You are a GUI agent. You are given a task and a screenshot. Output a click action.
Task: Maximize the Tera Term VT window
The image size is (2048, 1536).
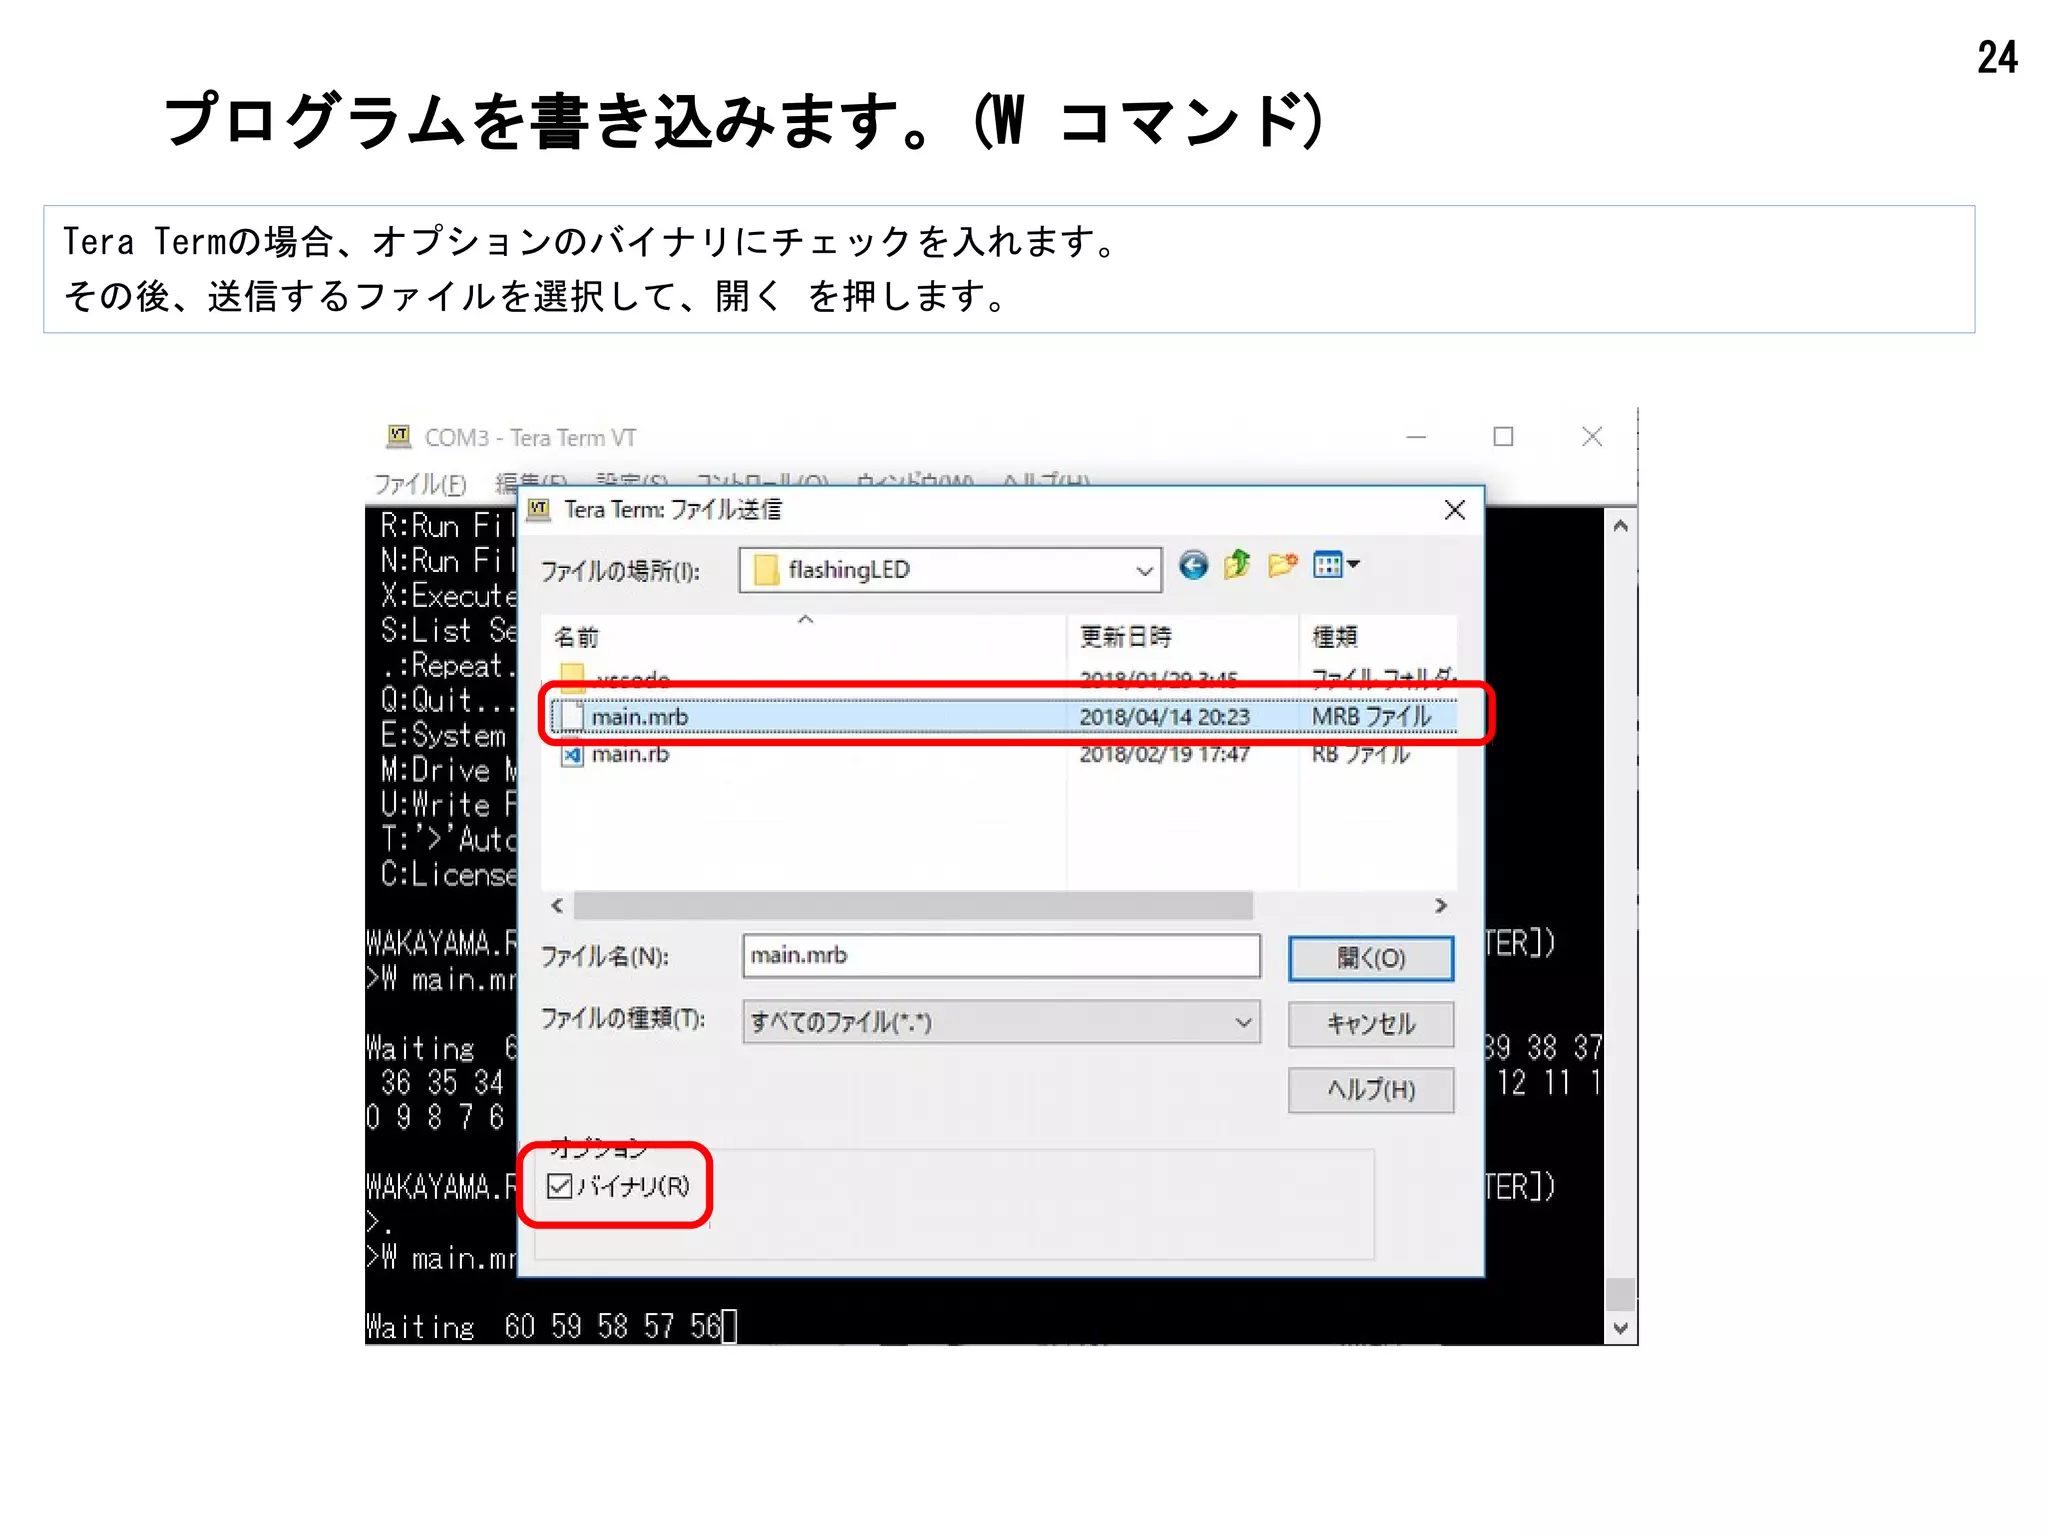click(x=1503, y=437)
